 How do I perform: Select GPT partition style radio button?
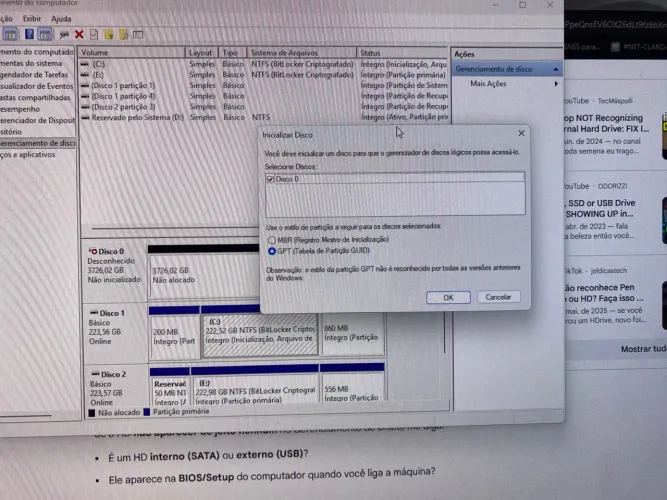271,251
